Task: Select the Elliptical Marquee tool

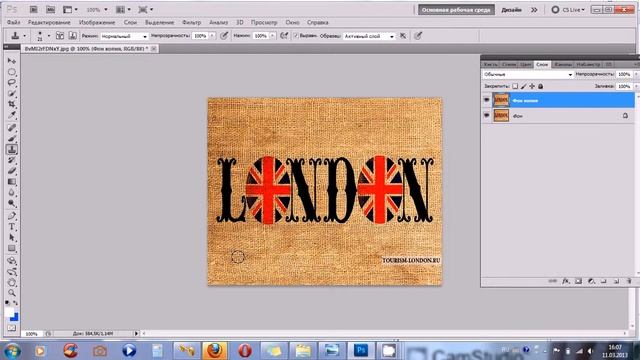Action: click(x=11, y=72)
